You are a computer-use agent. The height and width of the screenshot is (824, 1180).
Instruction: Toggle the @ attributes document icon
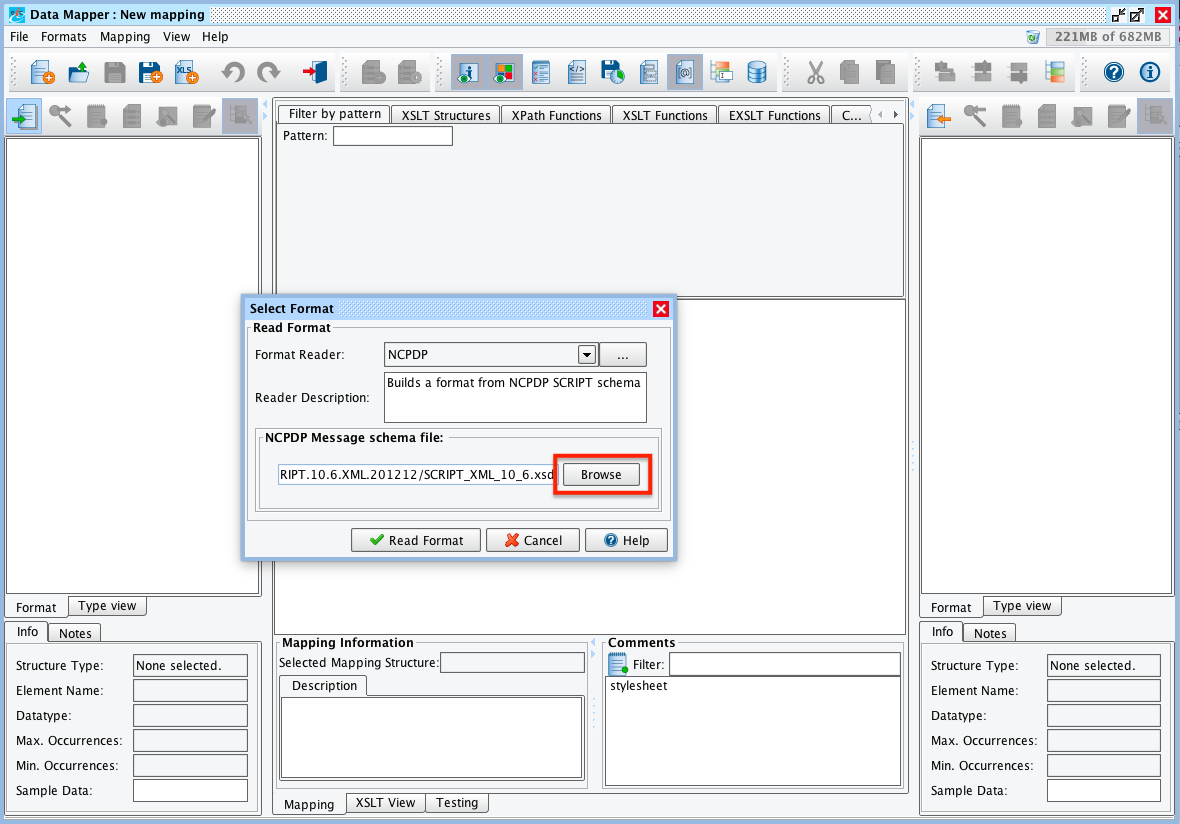(x=684, y=72)
